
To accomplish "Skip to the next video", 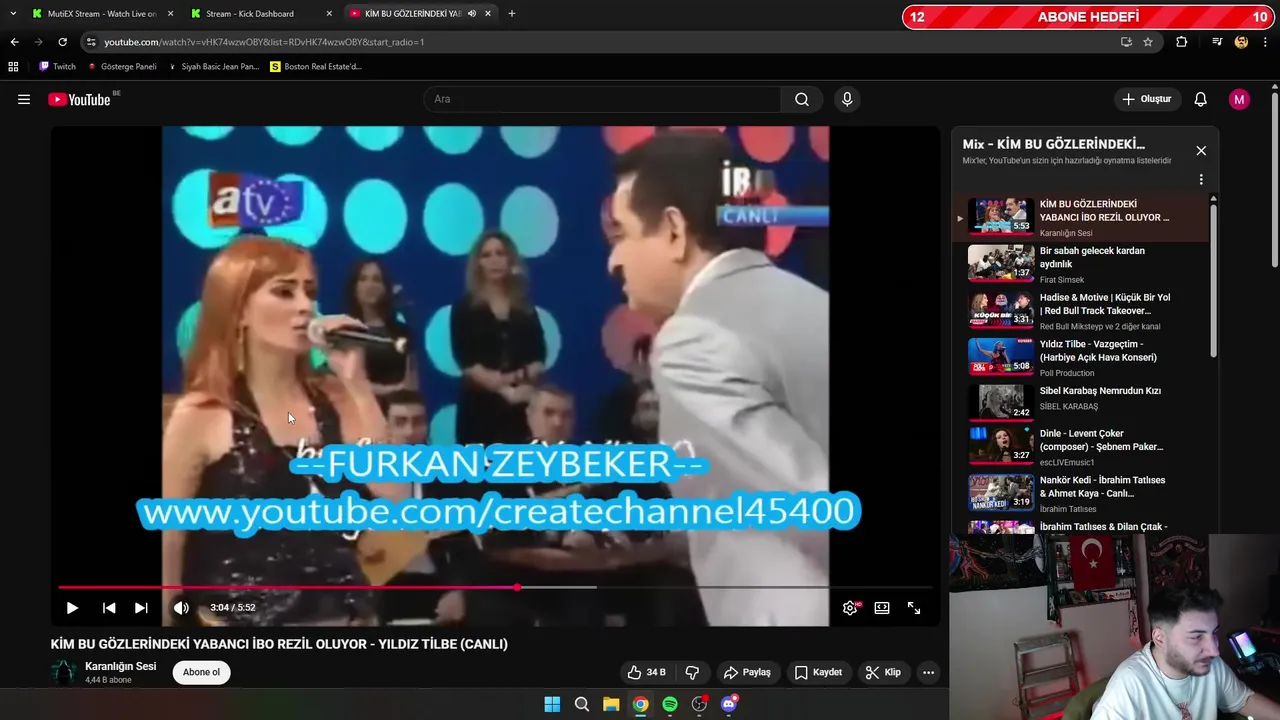I will coord(141,608).
